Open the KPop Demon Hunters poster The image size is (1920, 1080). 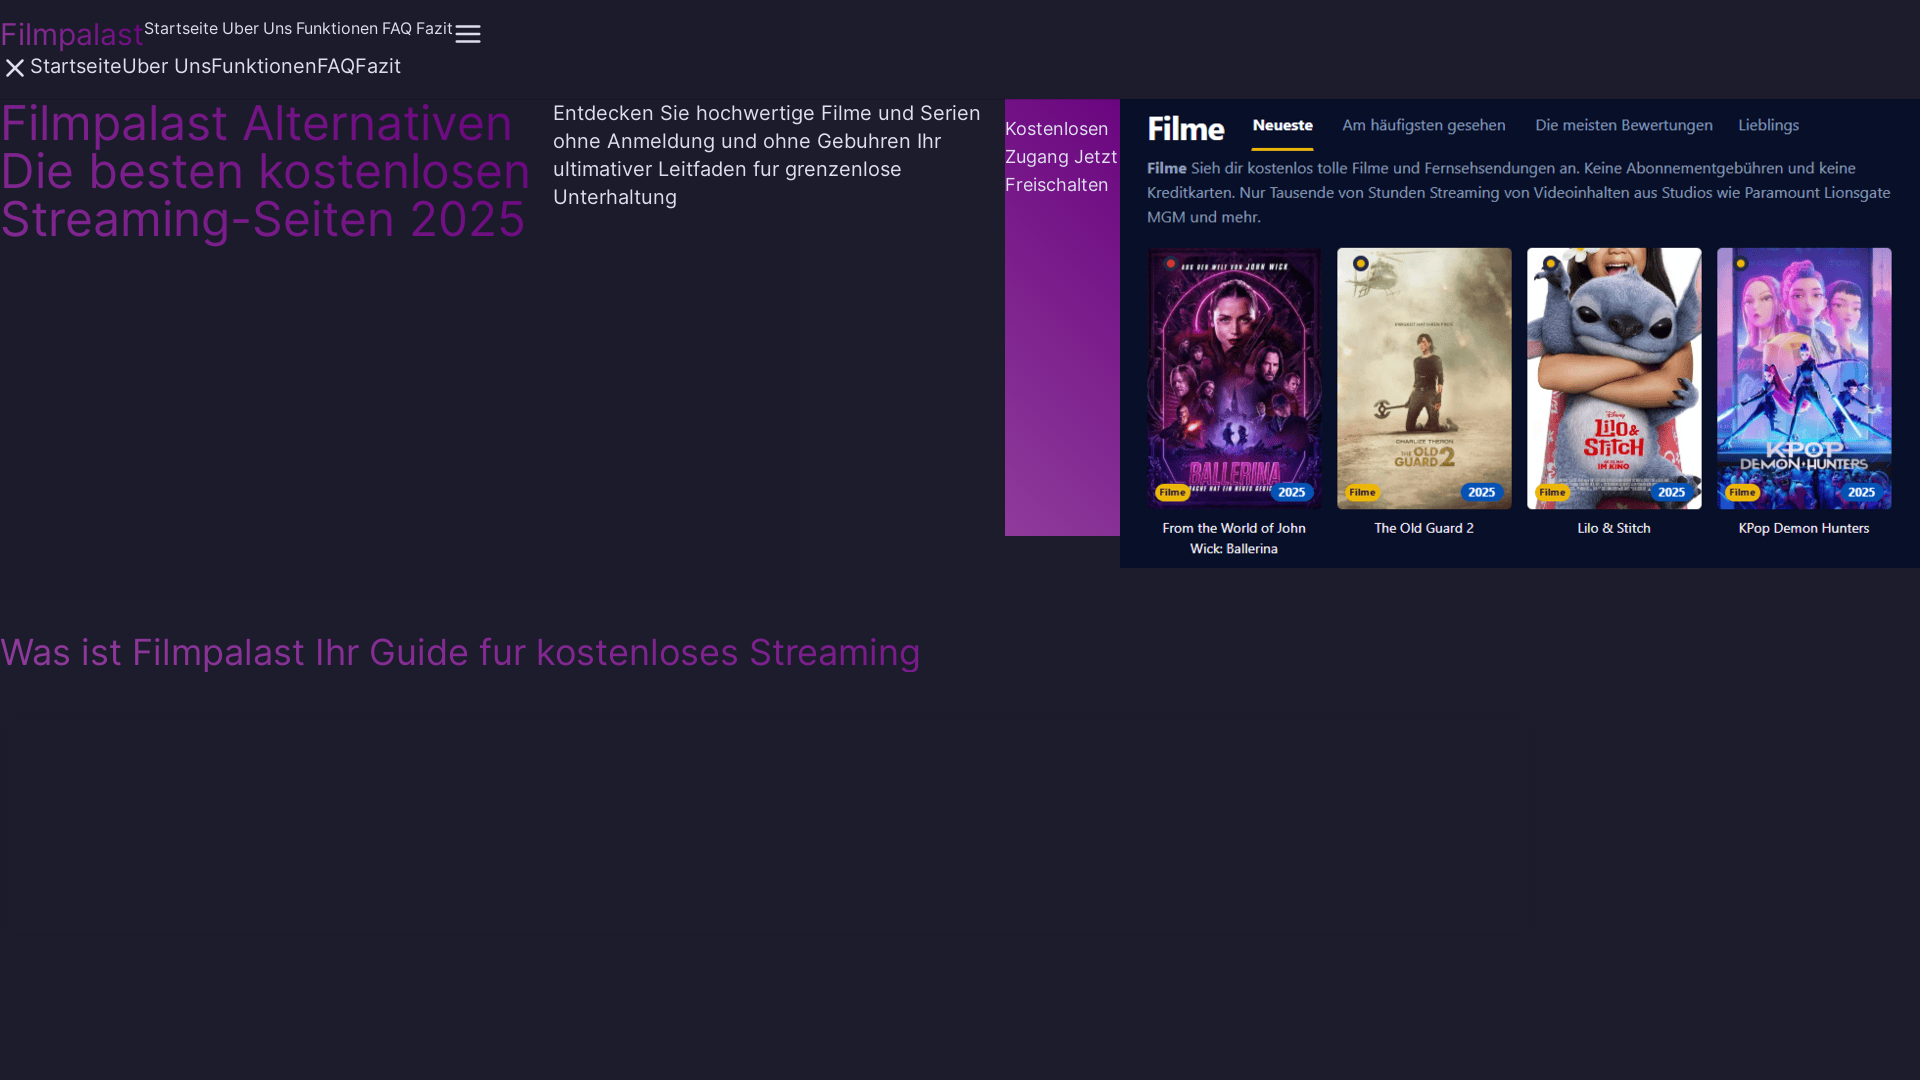coord(1804,378)
